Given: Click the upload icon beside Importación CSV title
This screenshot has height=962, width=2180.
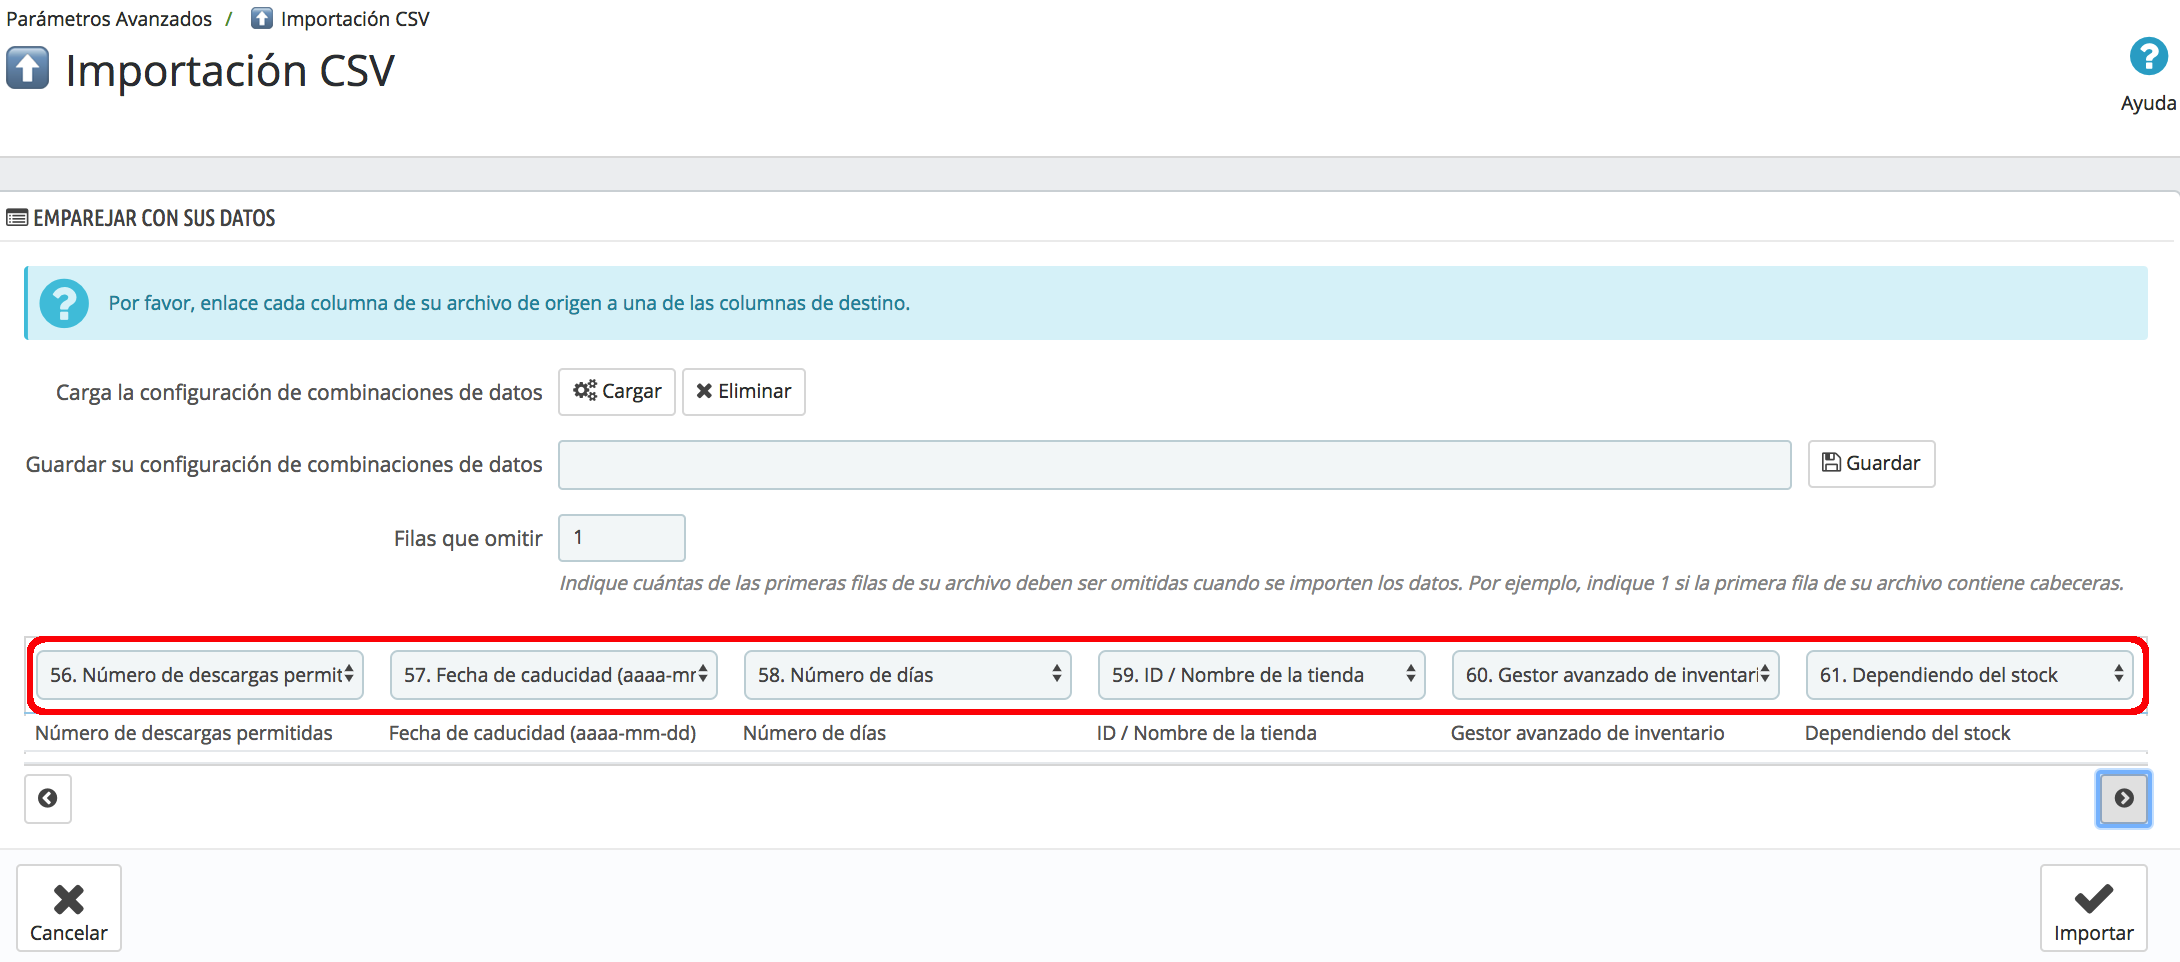Looking at the screenshot, I should 28,69.
